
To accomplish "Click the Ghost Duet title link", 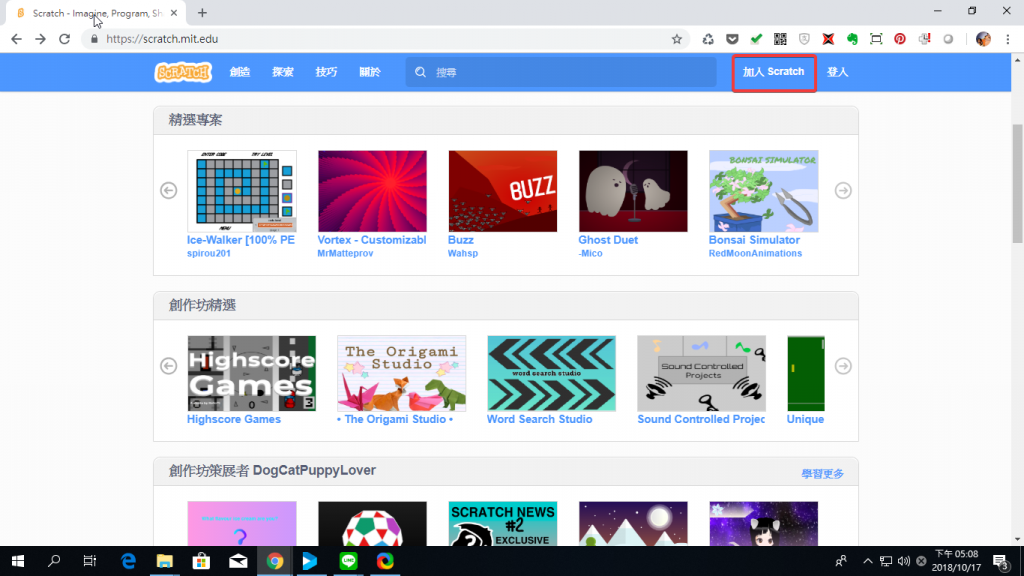I will coord(608,240).
